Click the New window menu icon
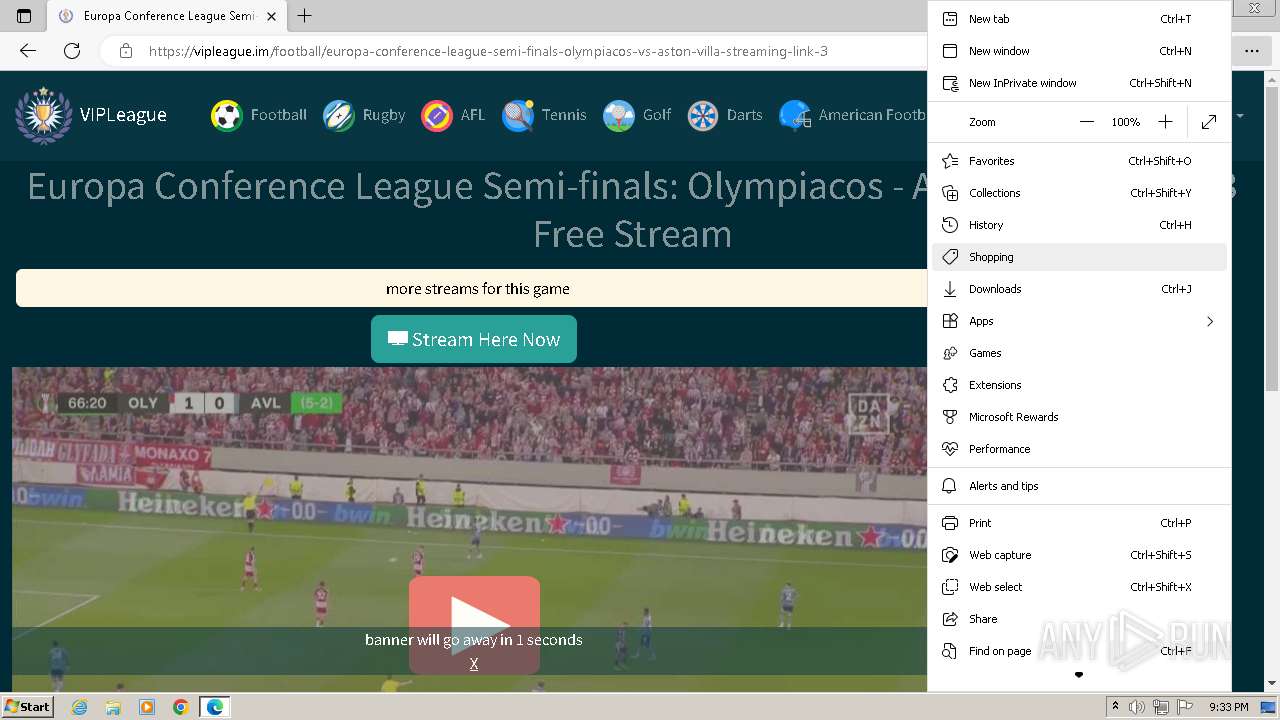This screenshot has width=1280, height=720. (x=950, y=51)
